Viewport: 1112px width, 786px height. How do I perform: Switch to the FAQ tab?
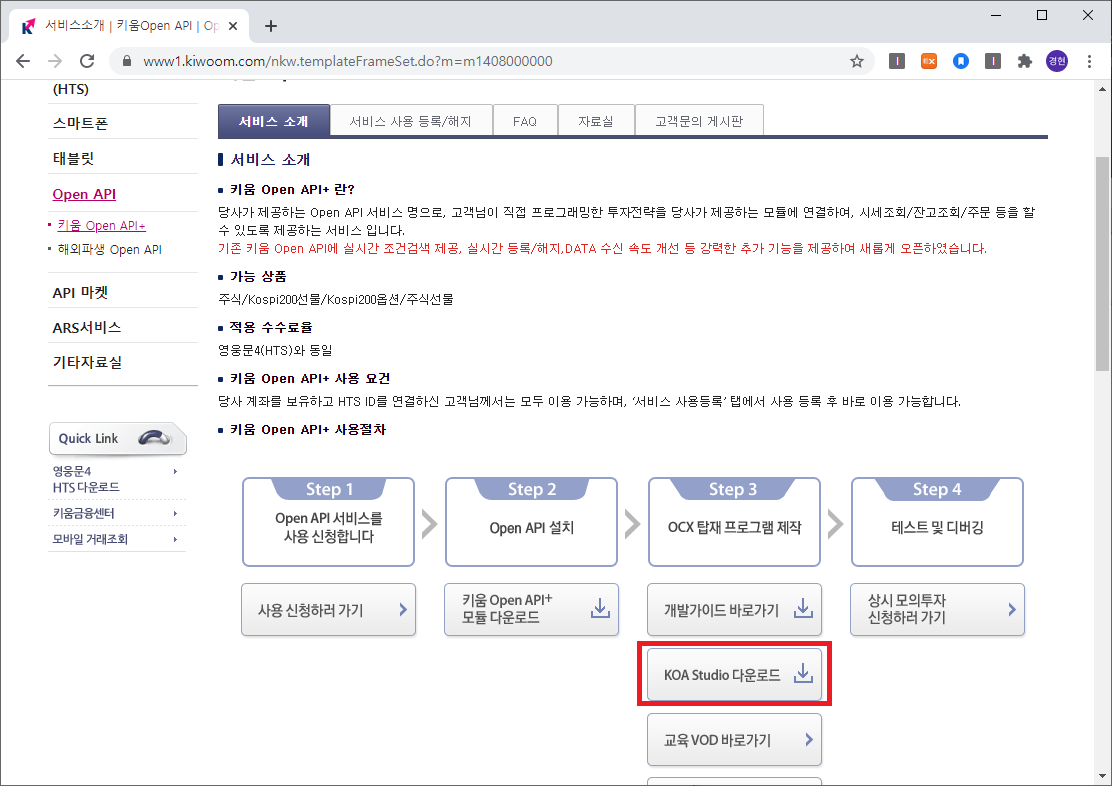pyautogui.click(x=524, y=119)
